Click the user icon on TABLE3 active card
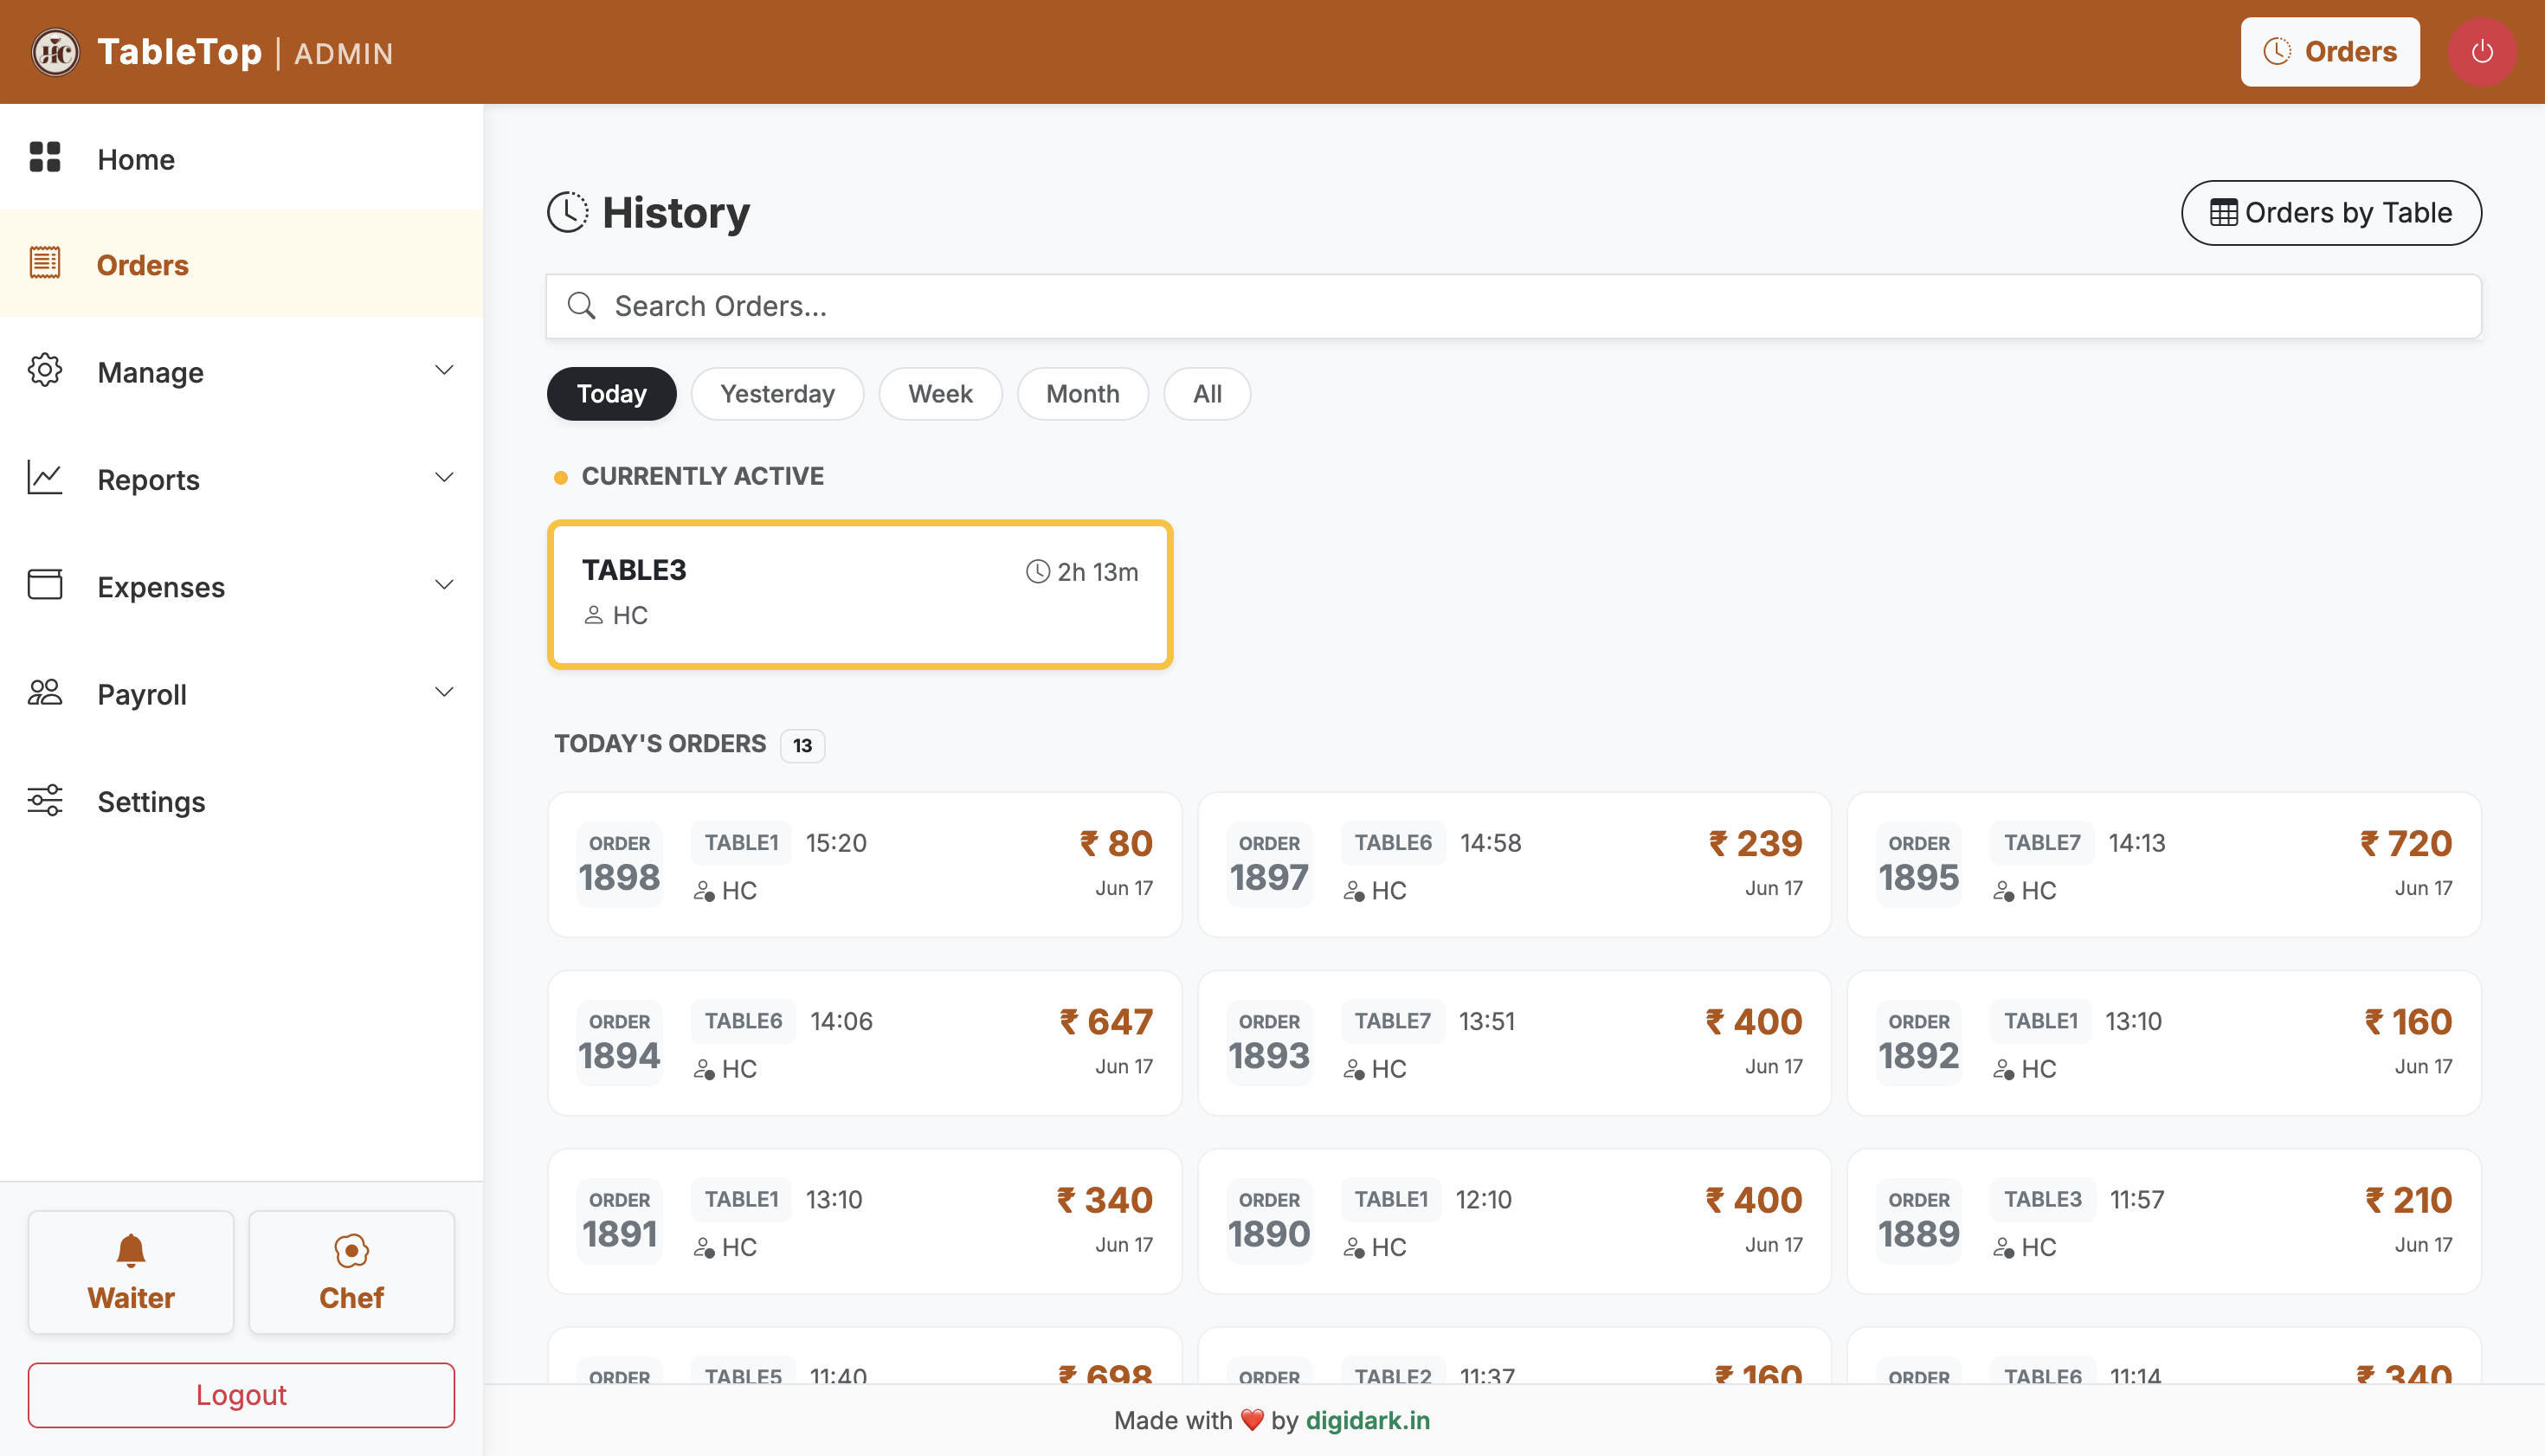The image size is (2545, 1456). click(593, 615)
